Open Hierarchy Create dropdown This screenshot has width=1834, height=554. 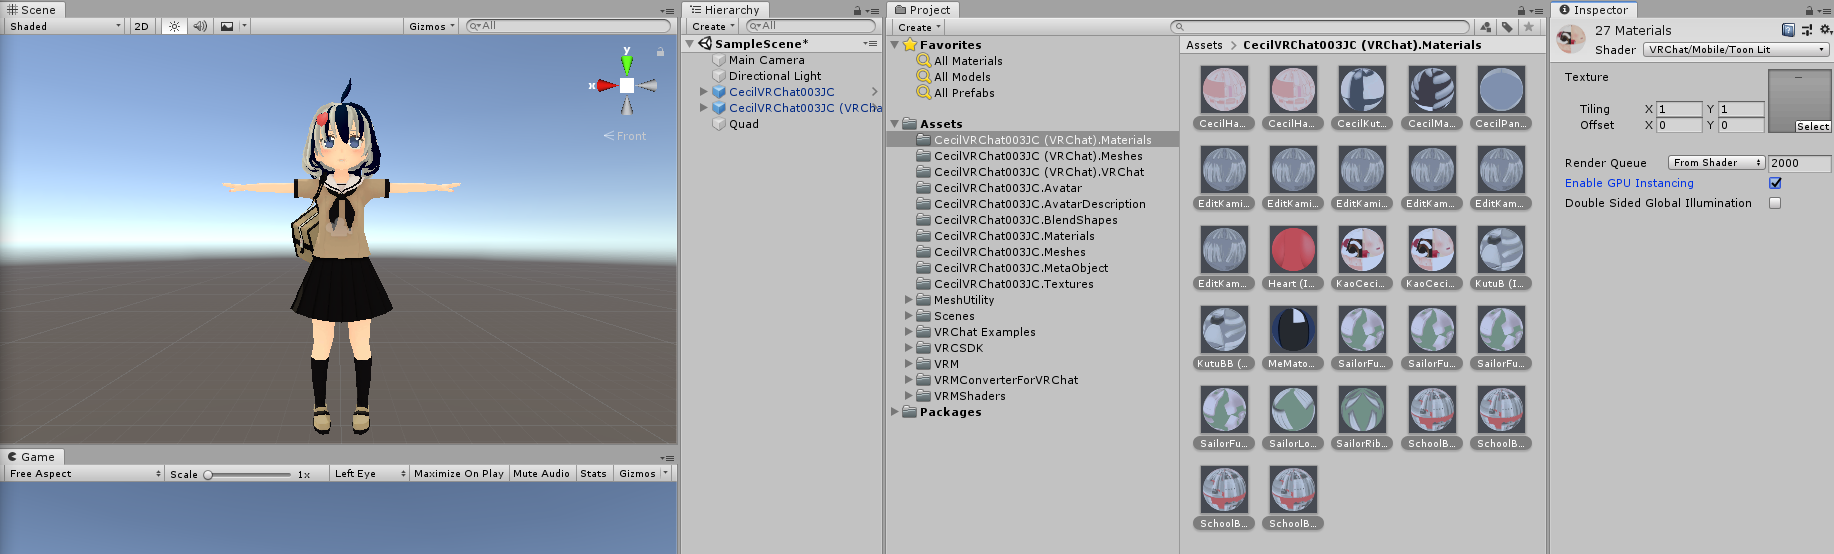tap(714, 26)
